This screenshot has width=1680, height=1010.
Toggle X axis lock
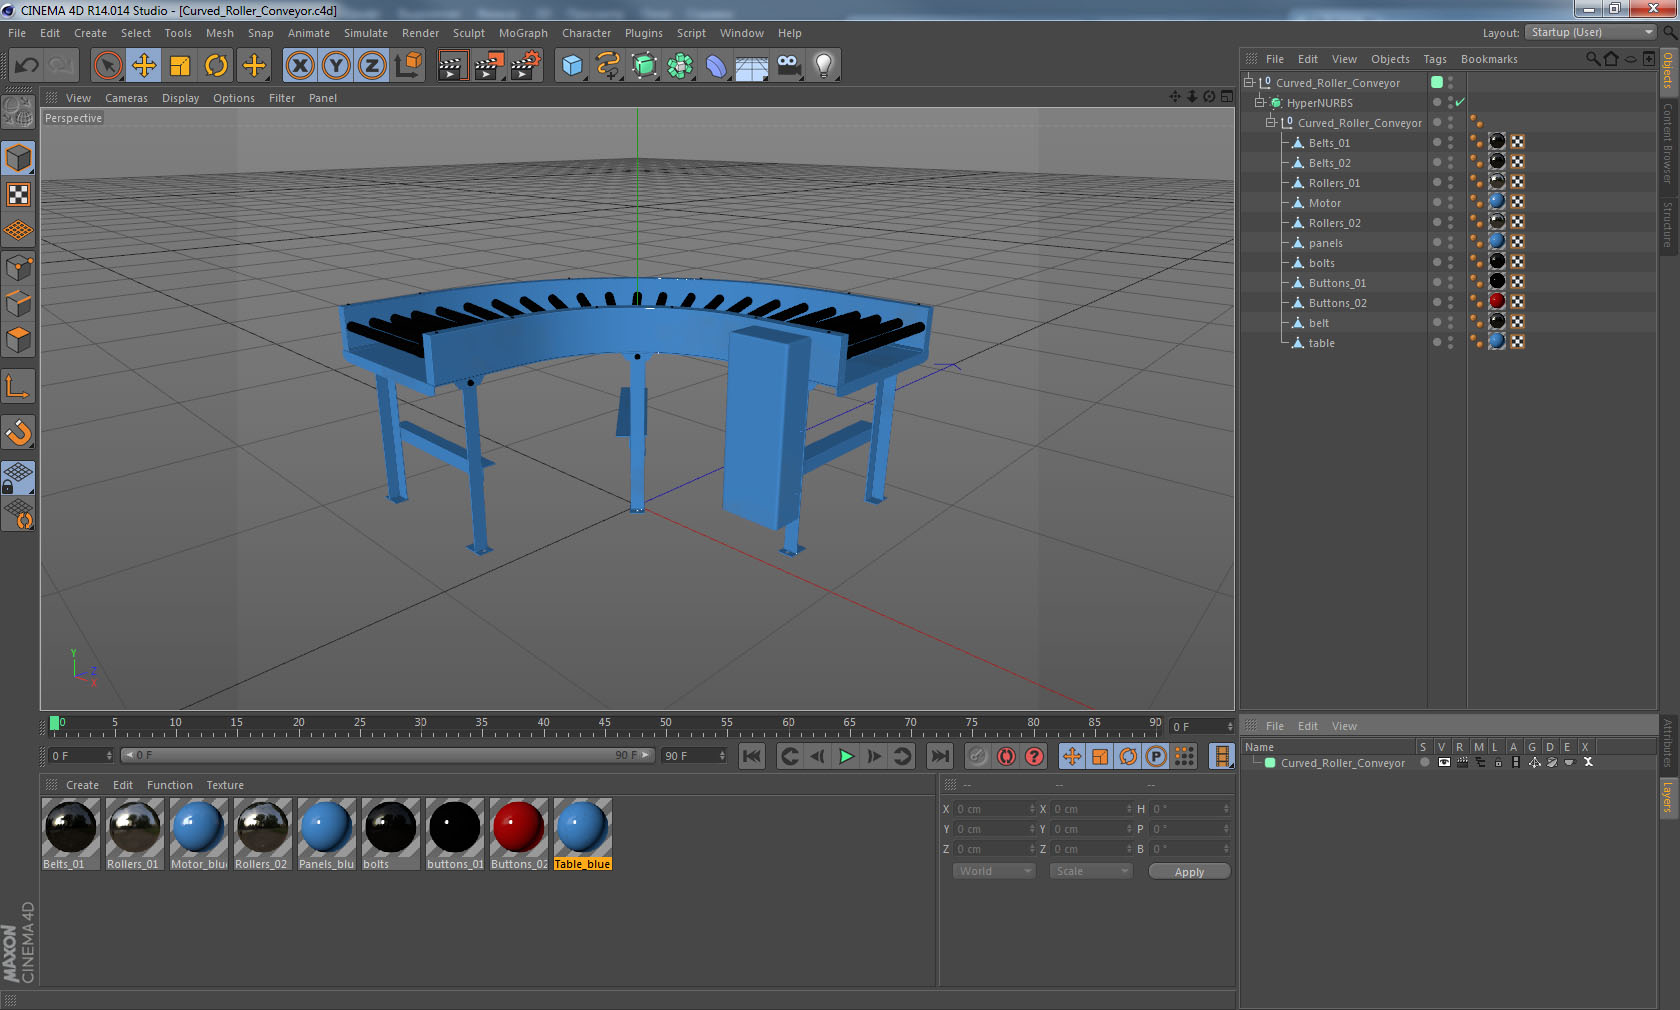tap(300, 66)
